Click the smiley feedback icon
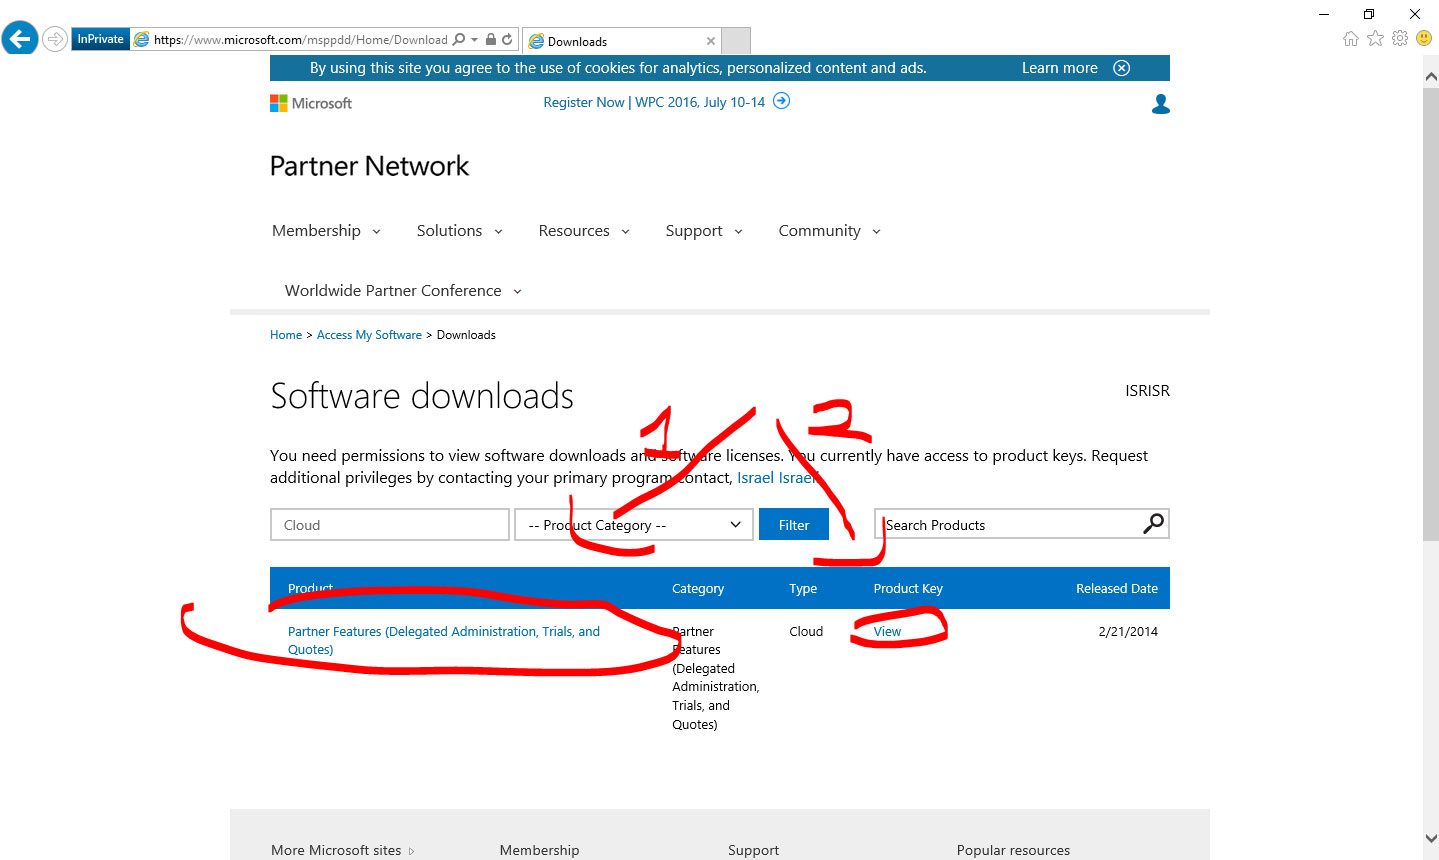This screenshot has width=1439, height=860. [x=1424, y=39]
